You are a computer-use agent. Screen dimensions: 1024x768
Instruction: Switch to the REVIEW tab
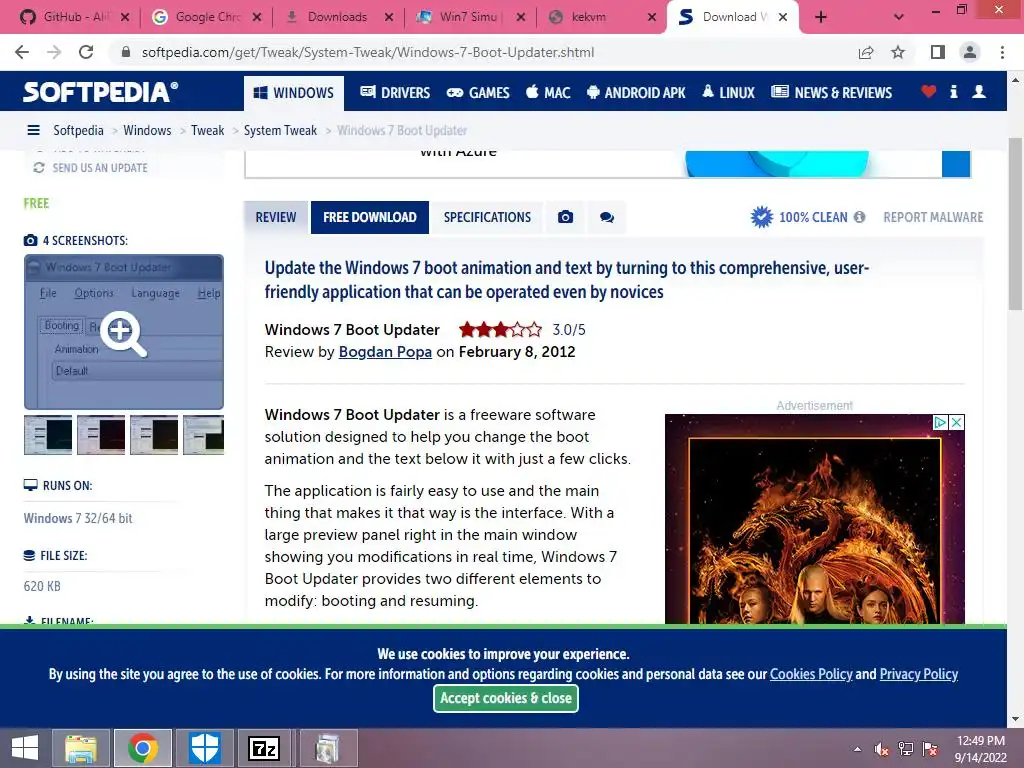click(x=276, y=217)
